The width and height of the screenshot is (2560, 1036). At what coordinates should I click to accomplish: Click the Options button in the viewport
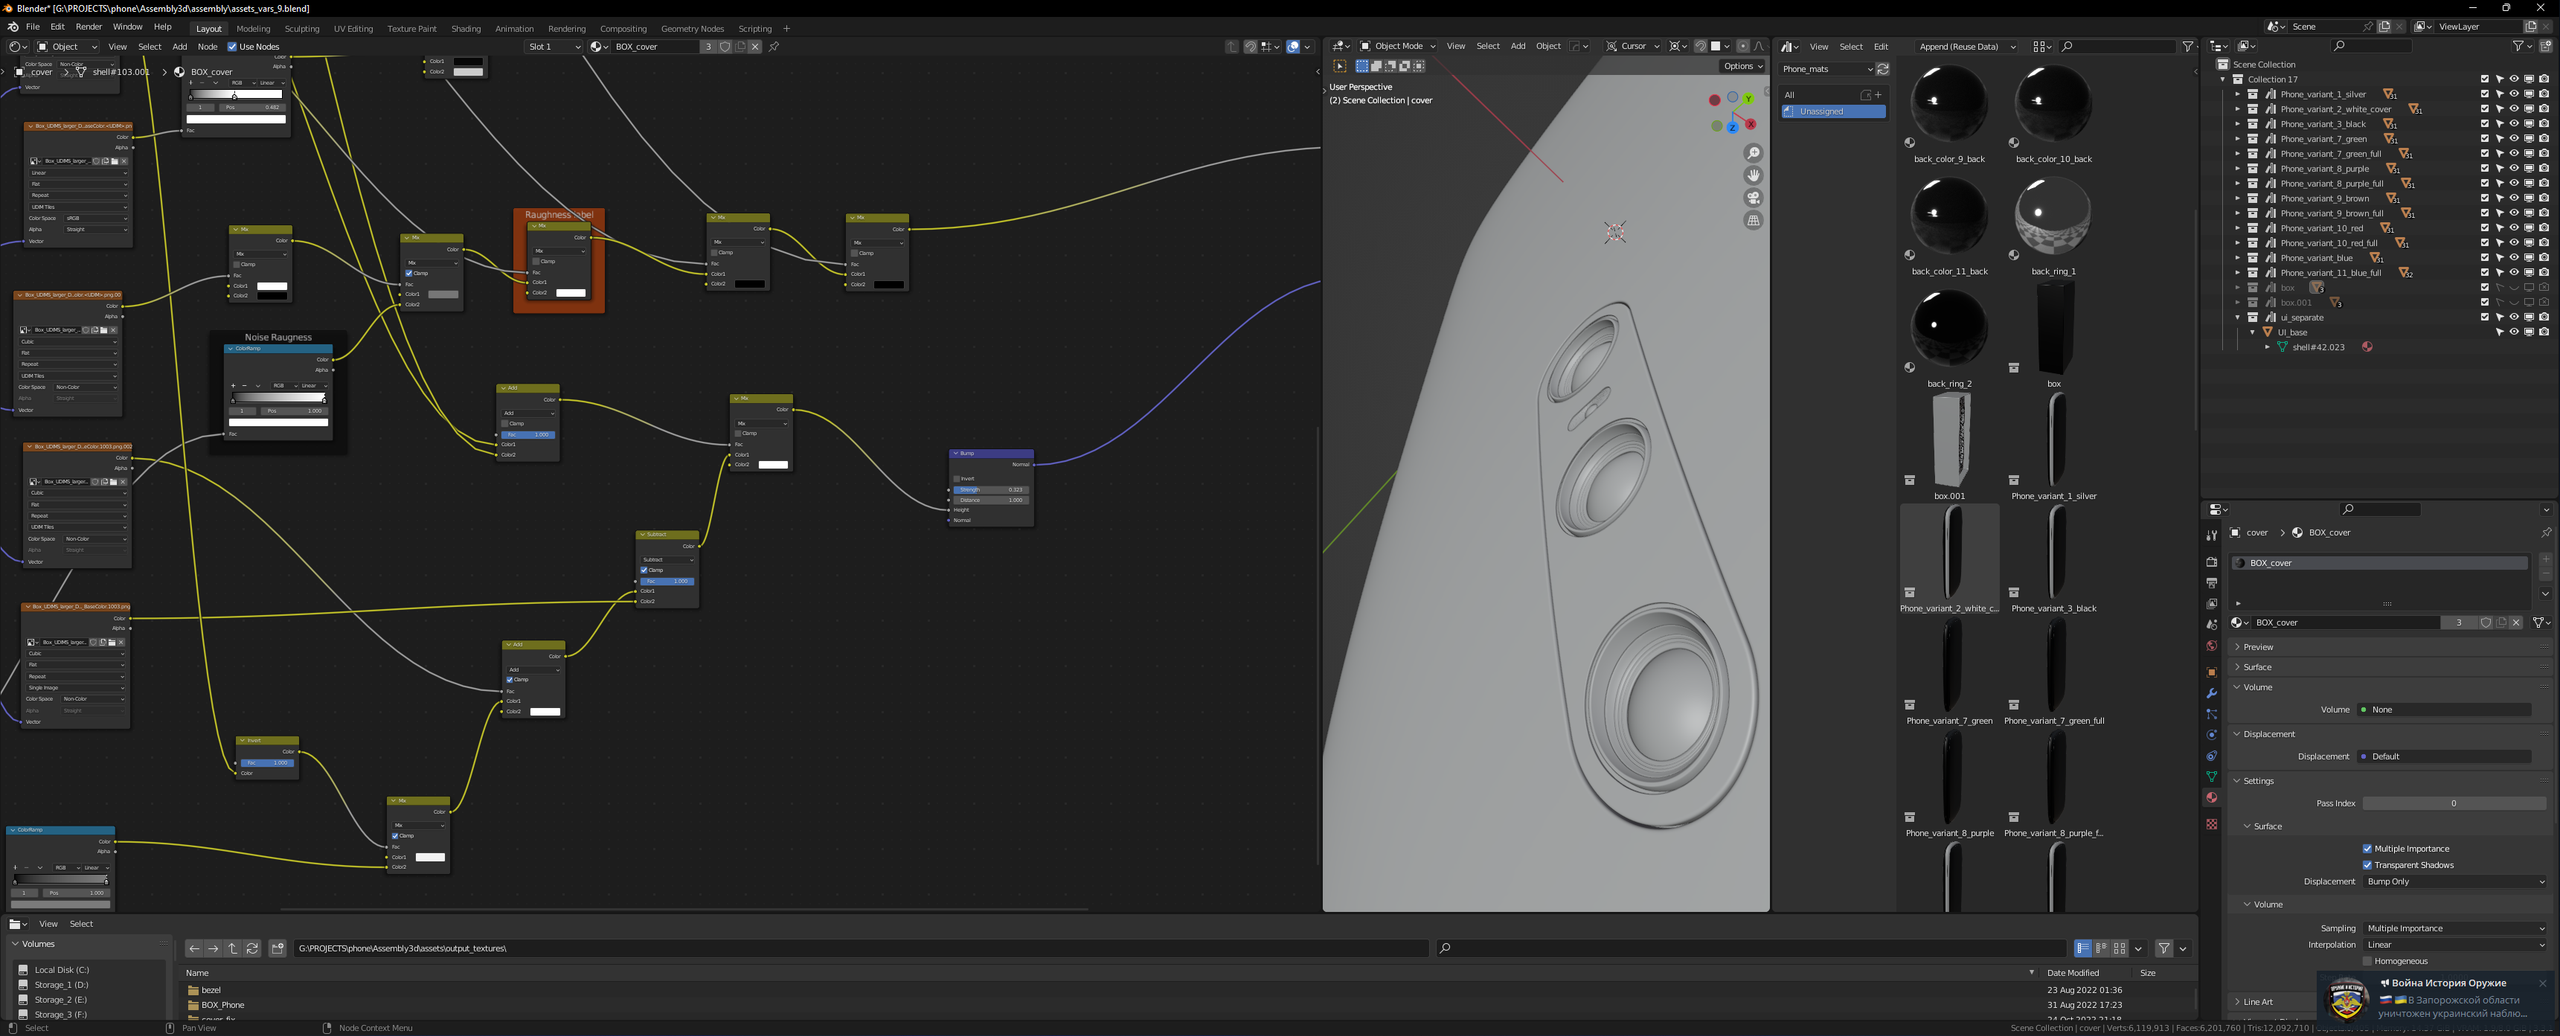1741,66
